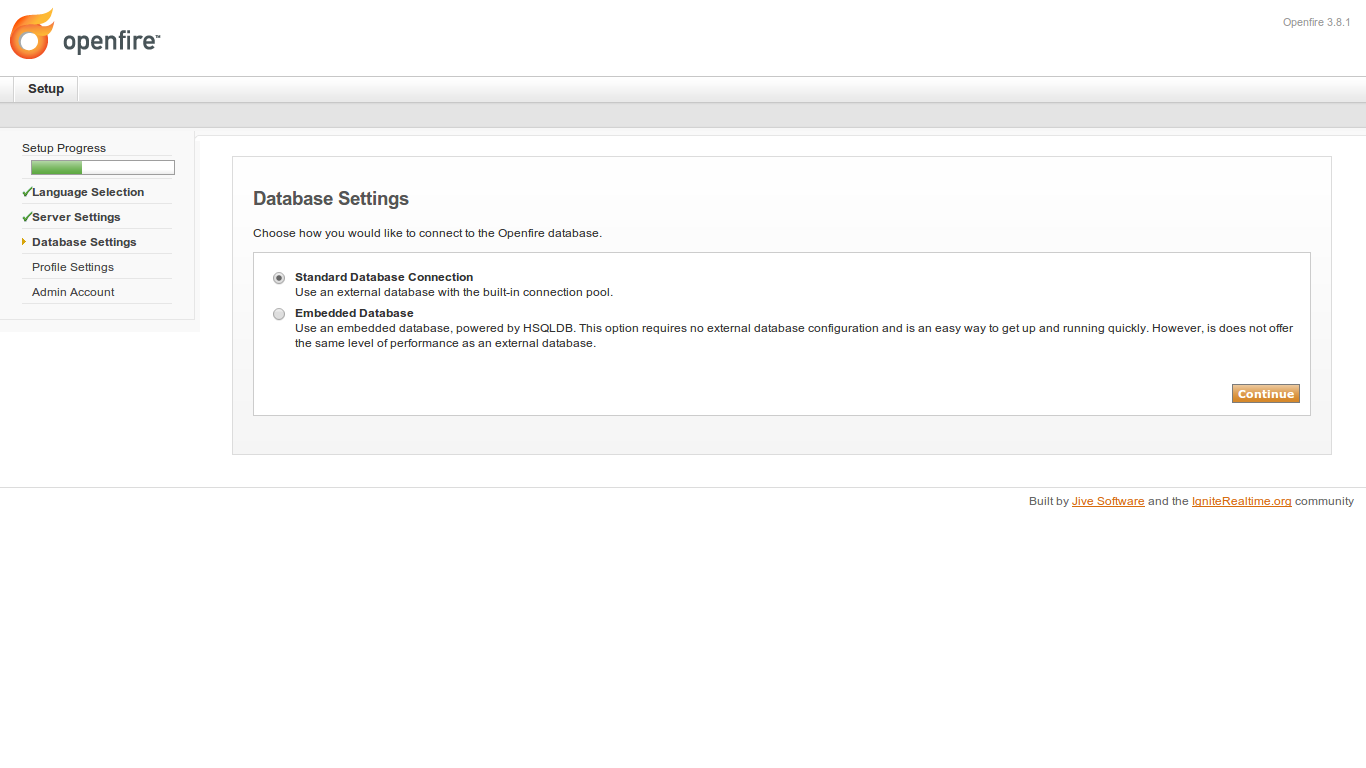
Task: Click the green checkmark beside Server Settings
Action: (27, 217)
